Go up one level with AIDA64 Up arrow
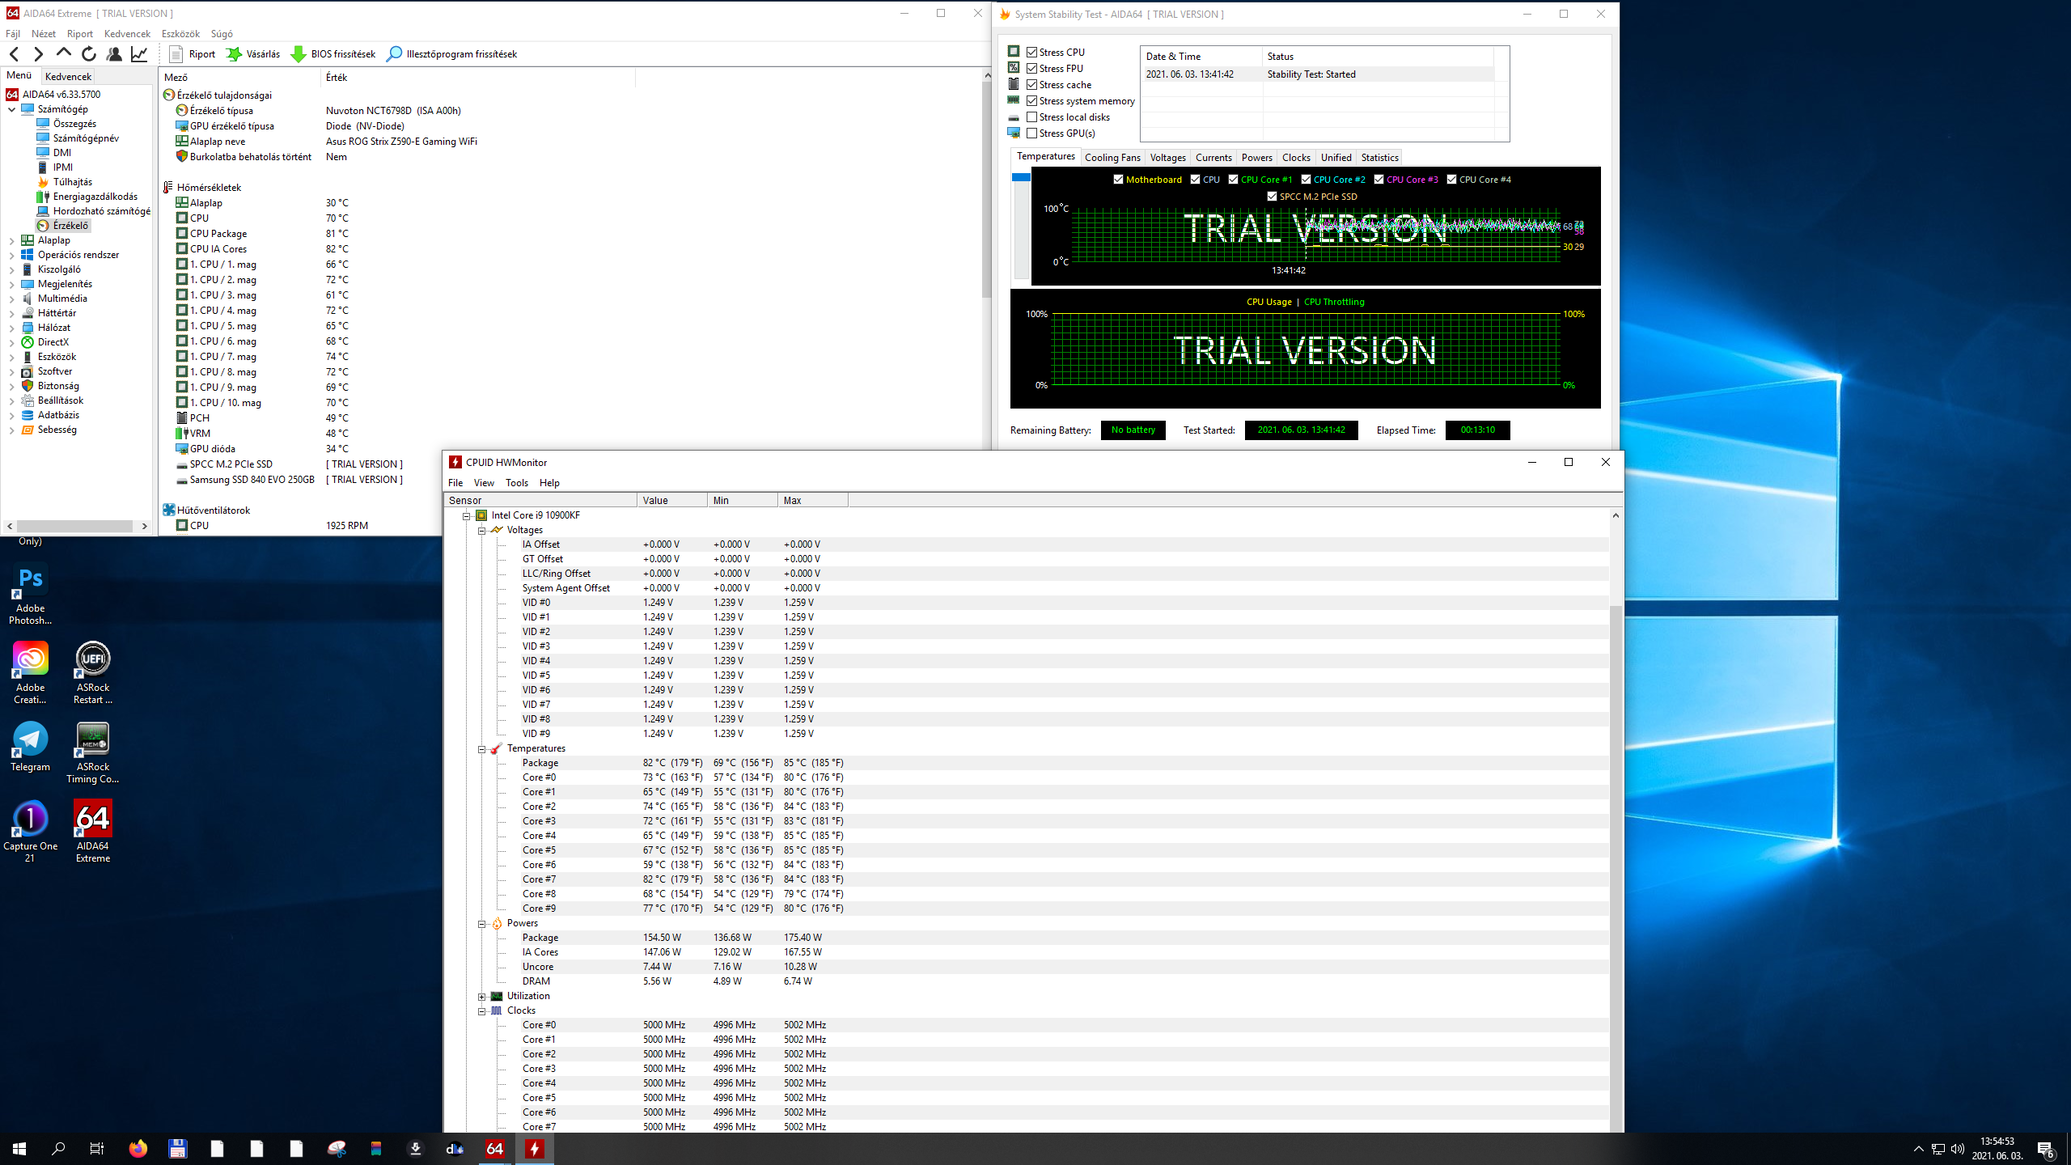2071x1165 pixels. click(x=63, y=54)
